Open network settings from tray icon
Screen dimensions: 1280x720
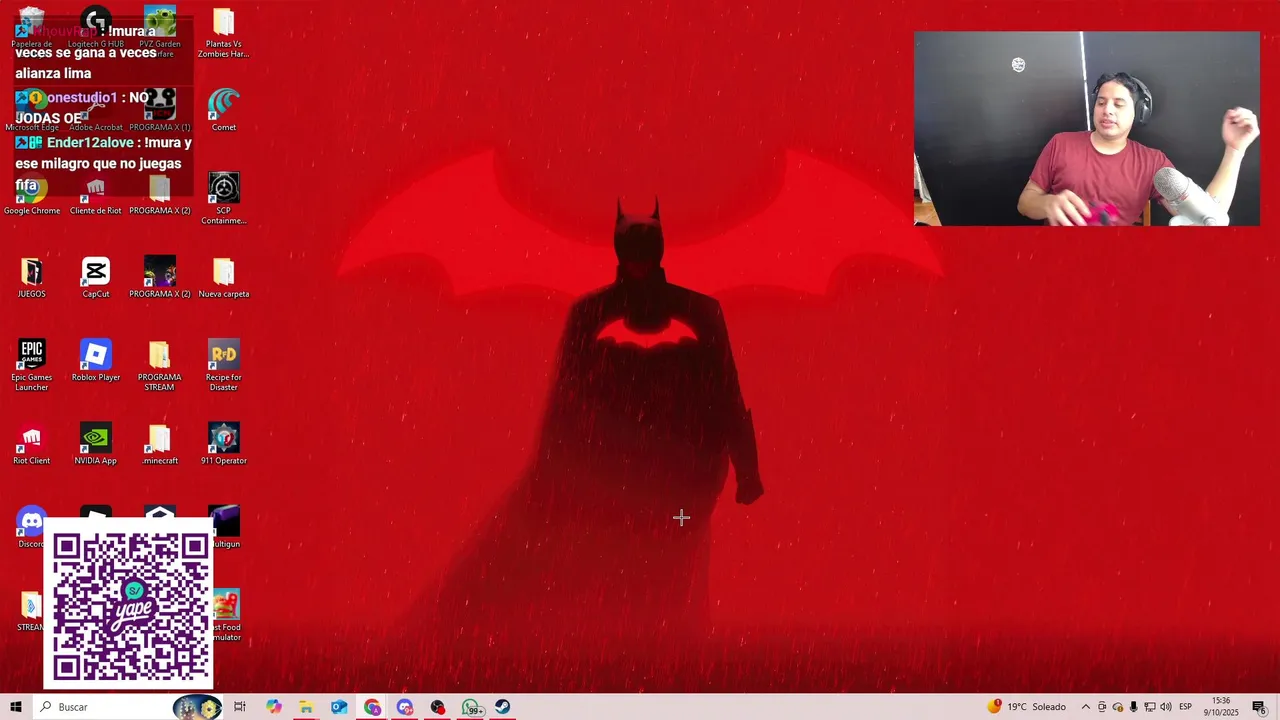pos(1150,707)
